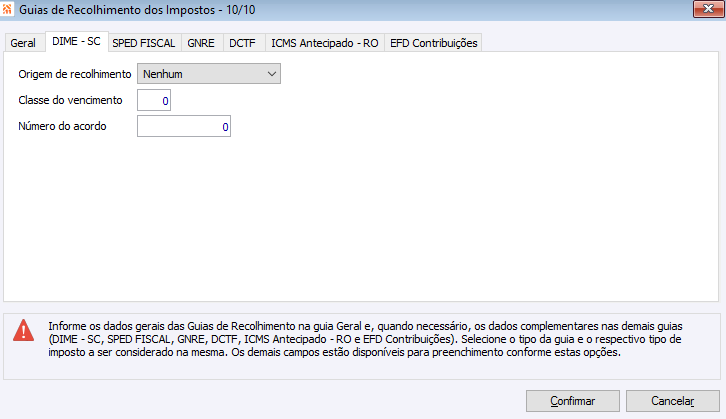The width and height of the screenshot is (726, 419).
Task: Click the red warning triangle icon
Action: [x=24, y=333]
